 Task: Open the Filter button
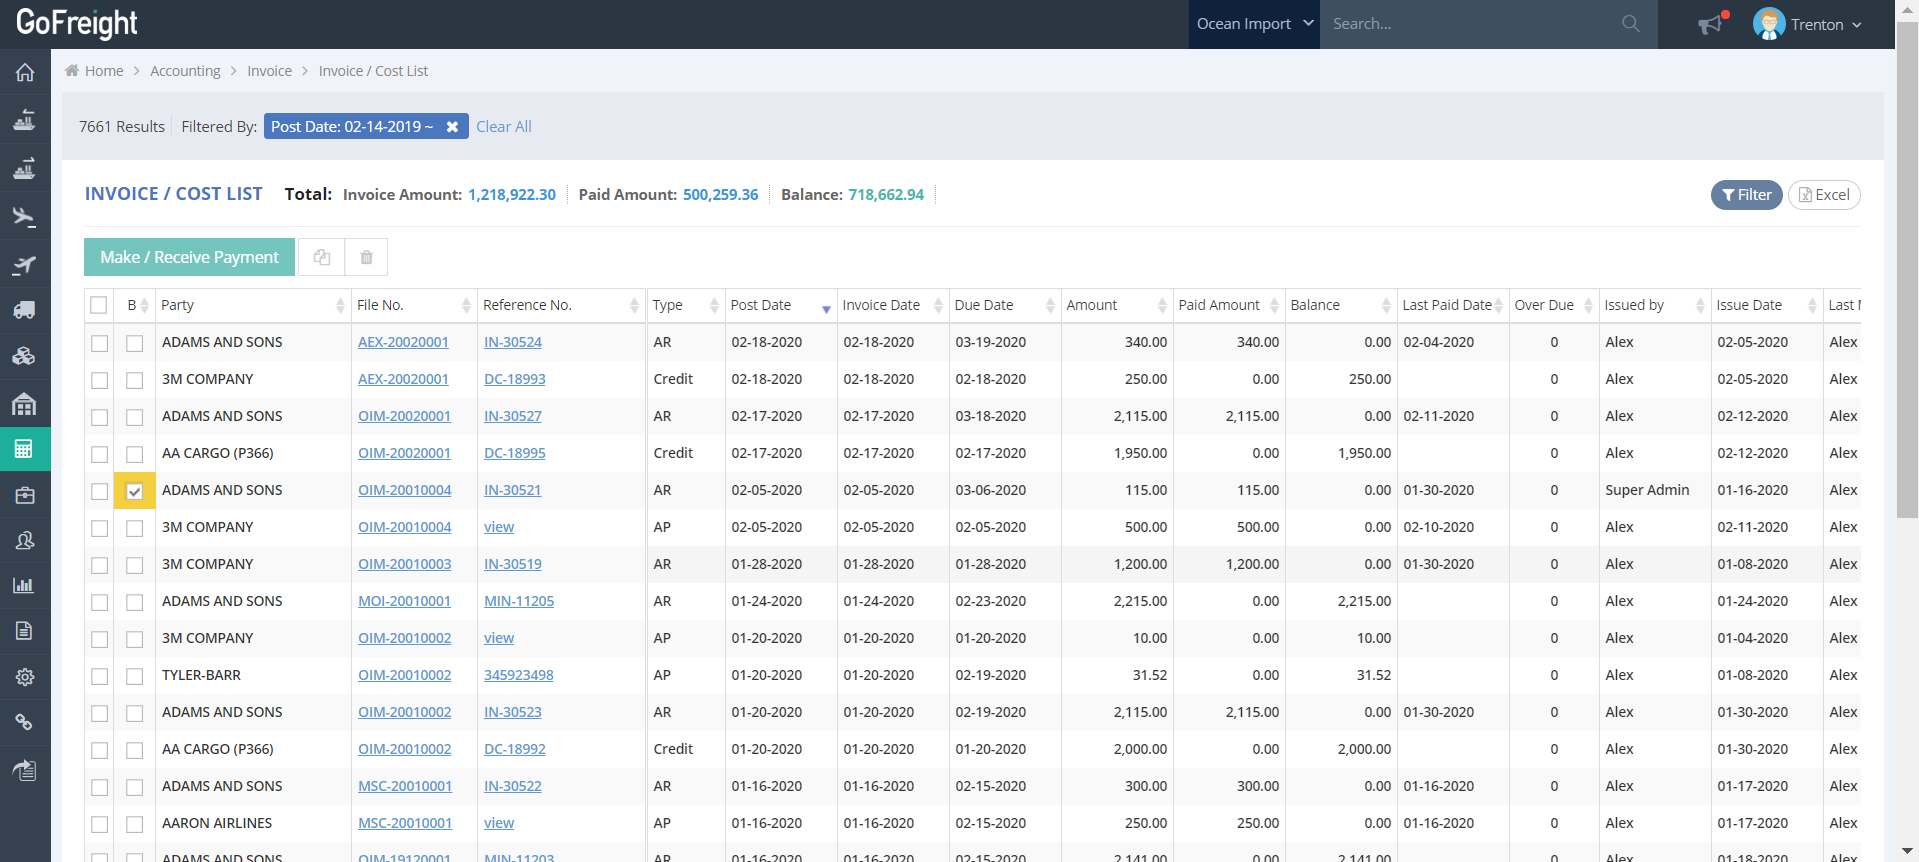pos(1746,195)
